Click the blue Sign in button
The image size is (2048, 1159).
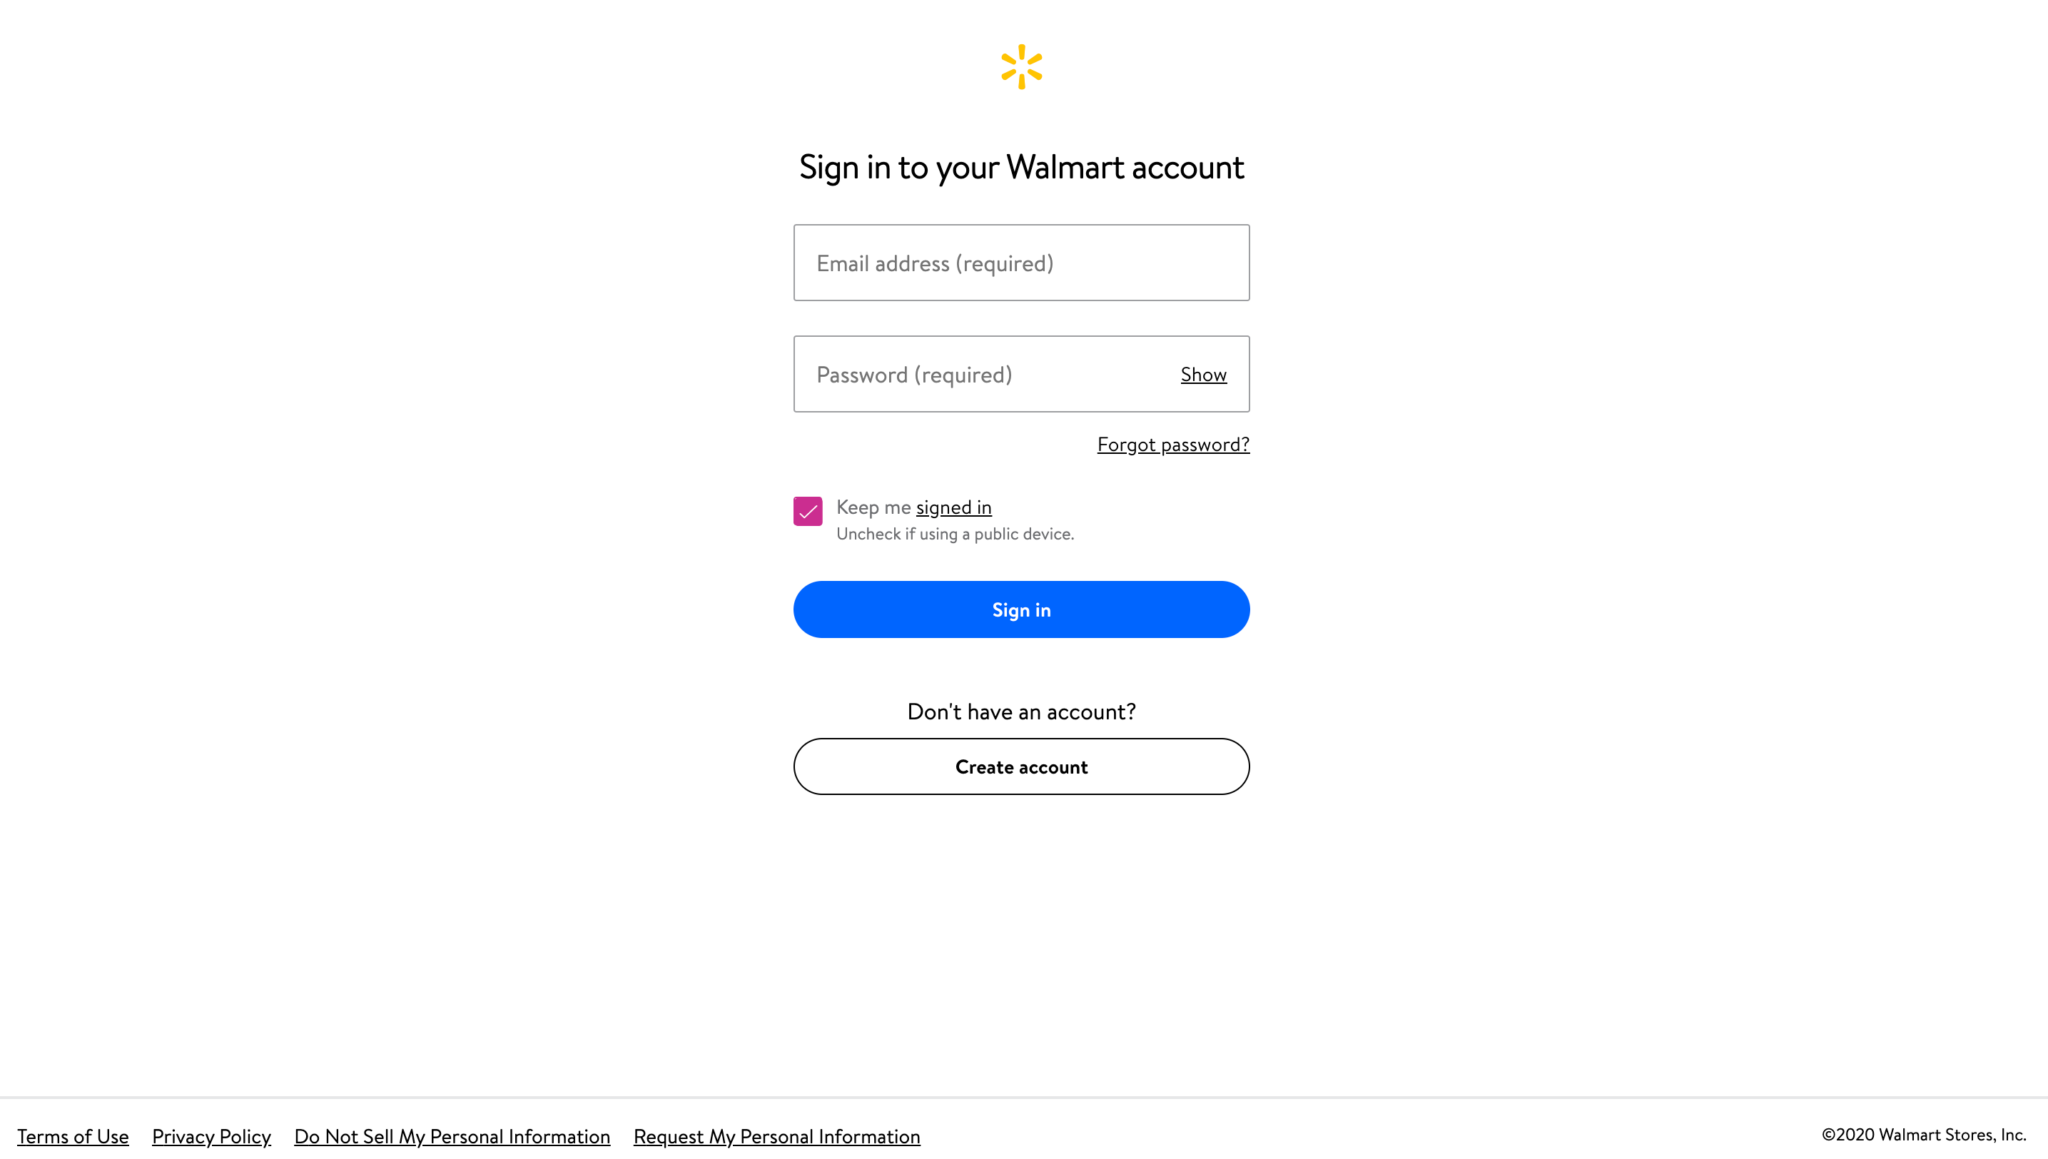(1021, 610)
